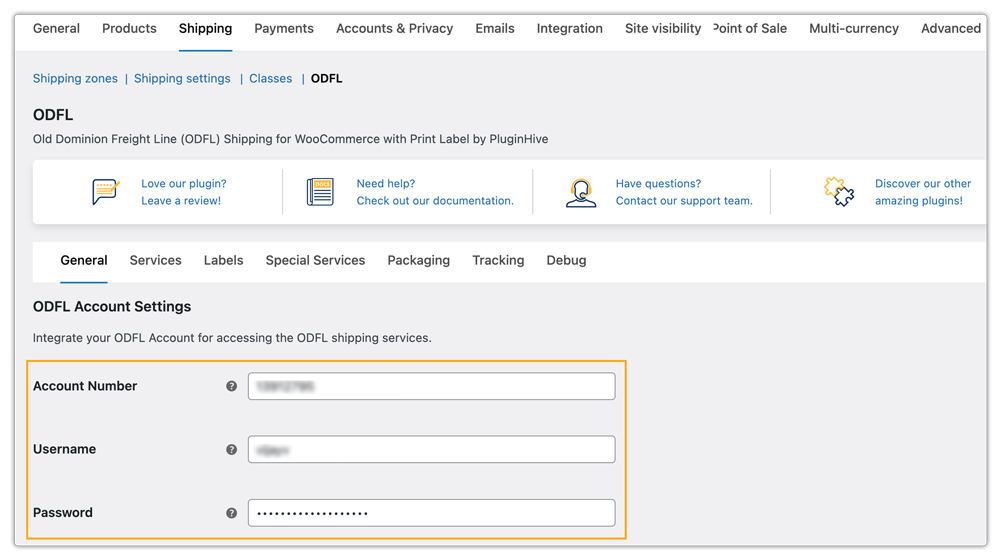Open the Shipping settings sub-link
Viewport: 1000px width, 559px height.
pos(182,78)
